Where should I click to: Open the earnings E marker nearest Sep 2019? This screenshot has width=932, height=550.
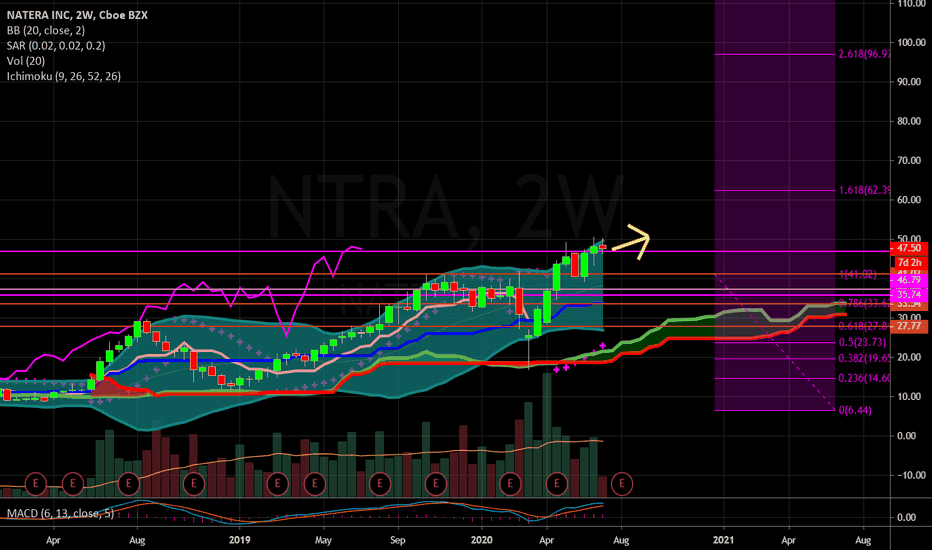click(x=380, y=483)
